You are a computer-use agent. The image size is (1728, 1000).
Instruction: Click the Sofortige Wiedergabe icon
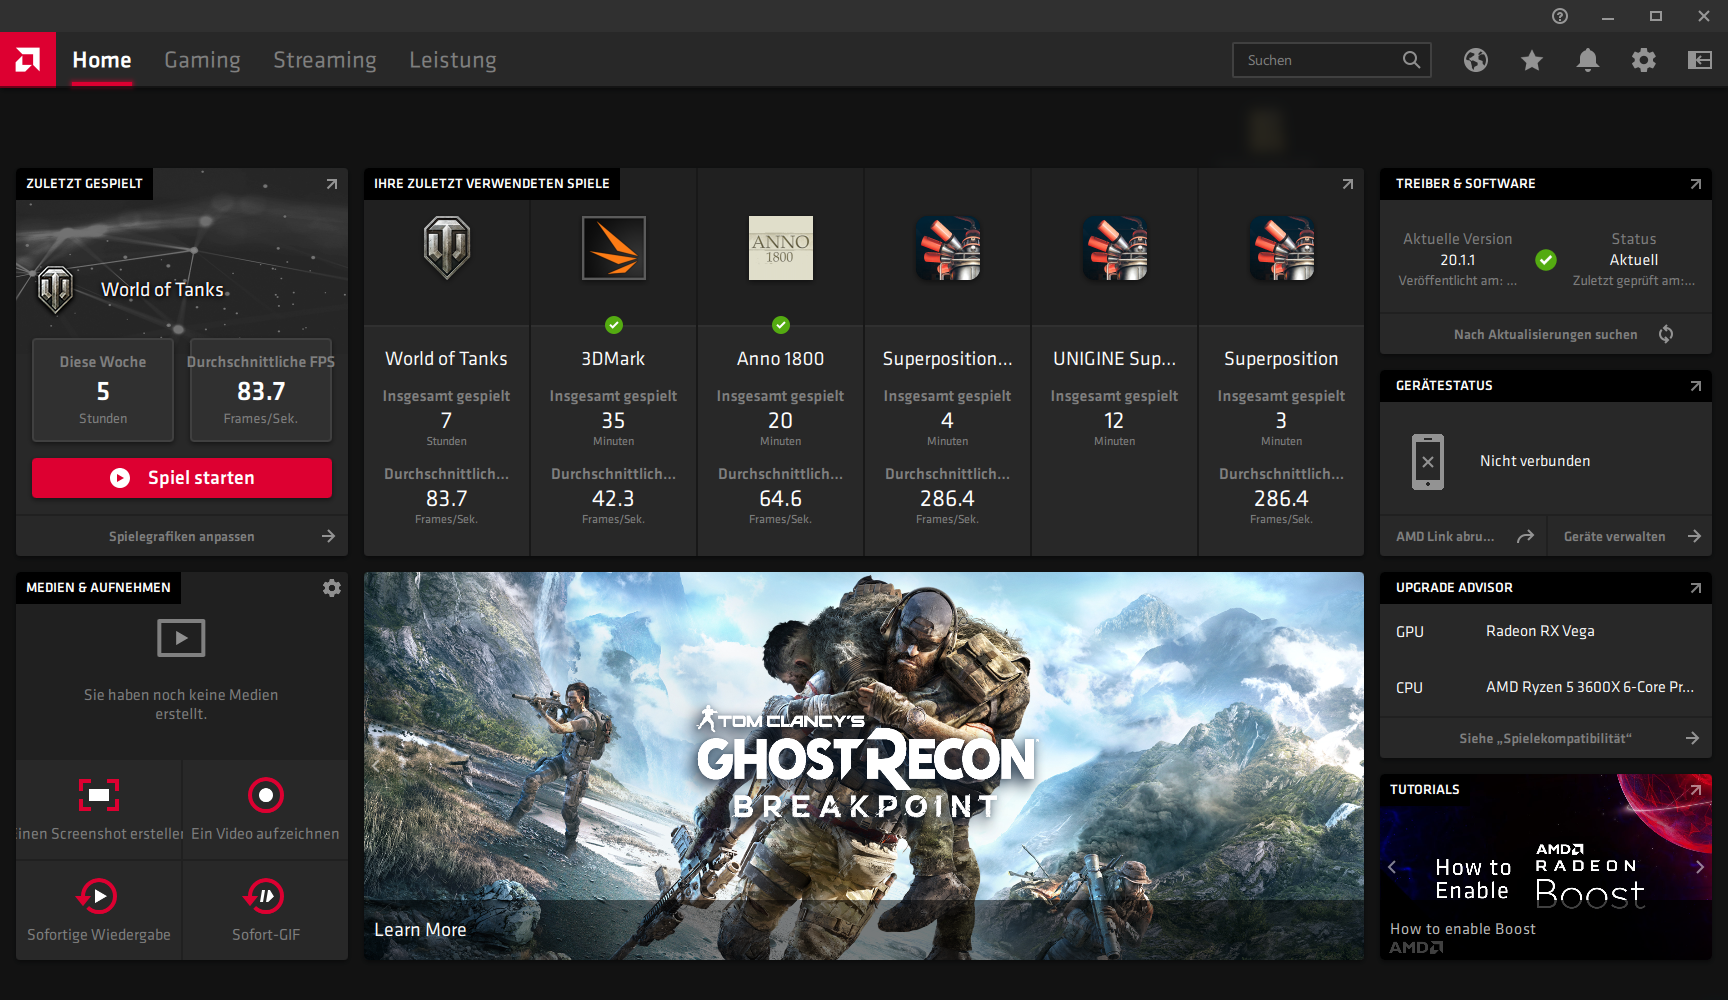(x=98, y=896)
